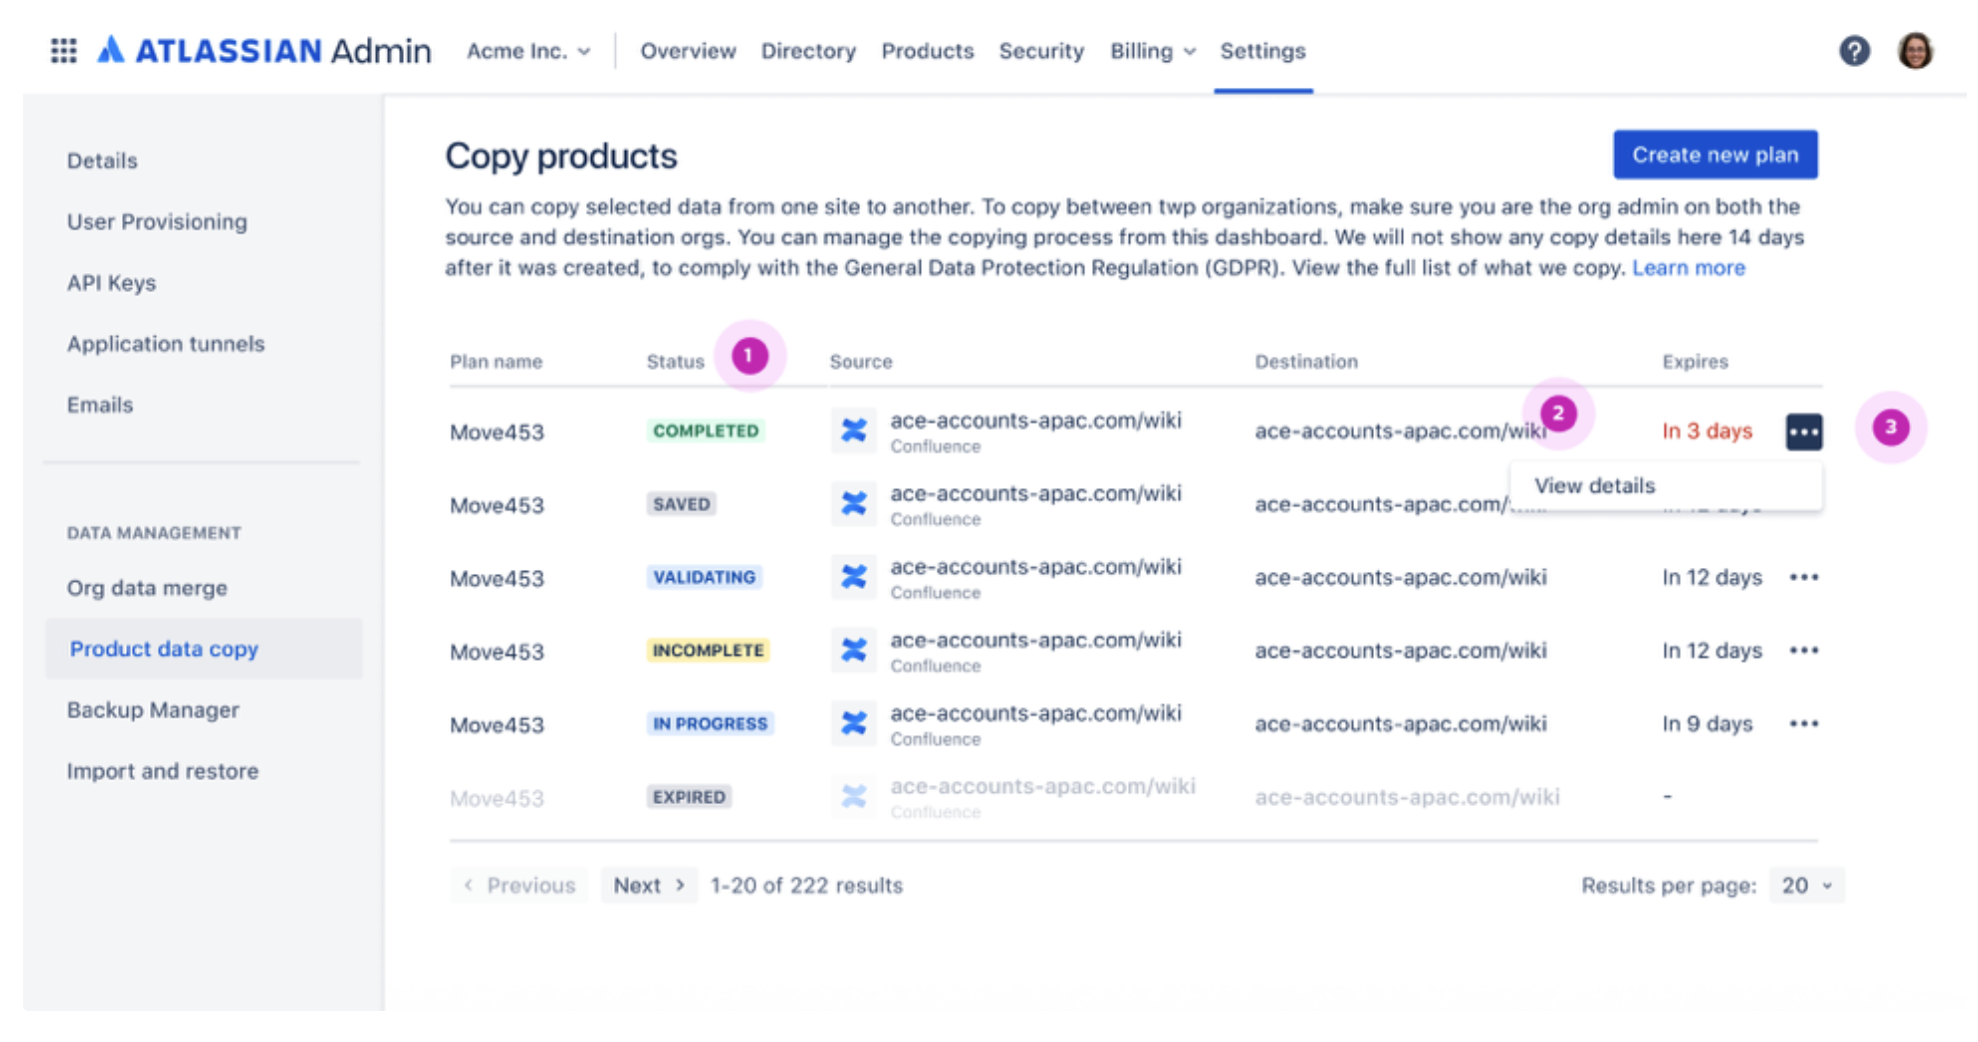The image size is (1978, 1042).
Task: Click the Destination column header
Action: (1306, 362)
